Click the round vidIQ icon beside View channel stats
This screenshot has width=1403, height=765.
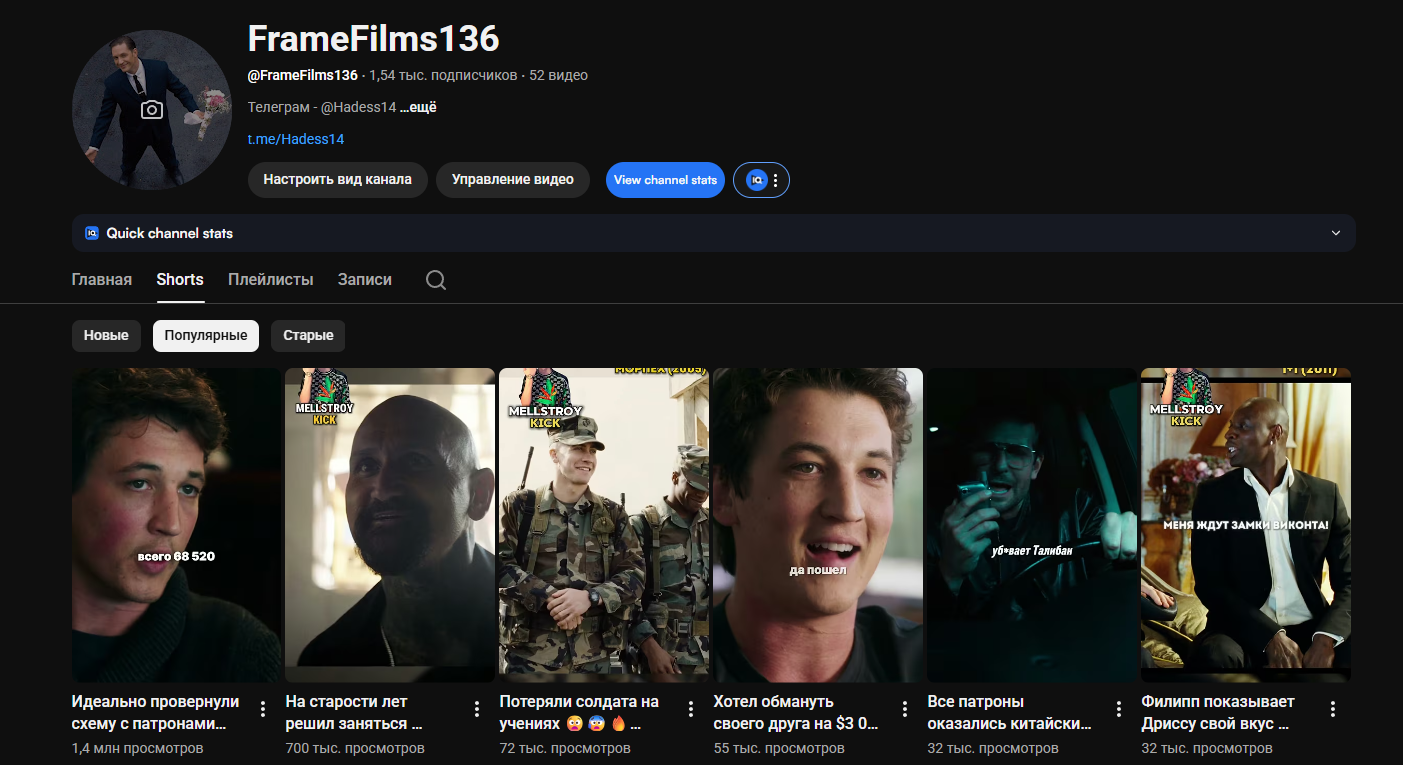755,180
